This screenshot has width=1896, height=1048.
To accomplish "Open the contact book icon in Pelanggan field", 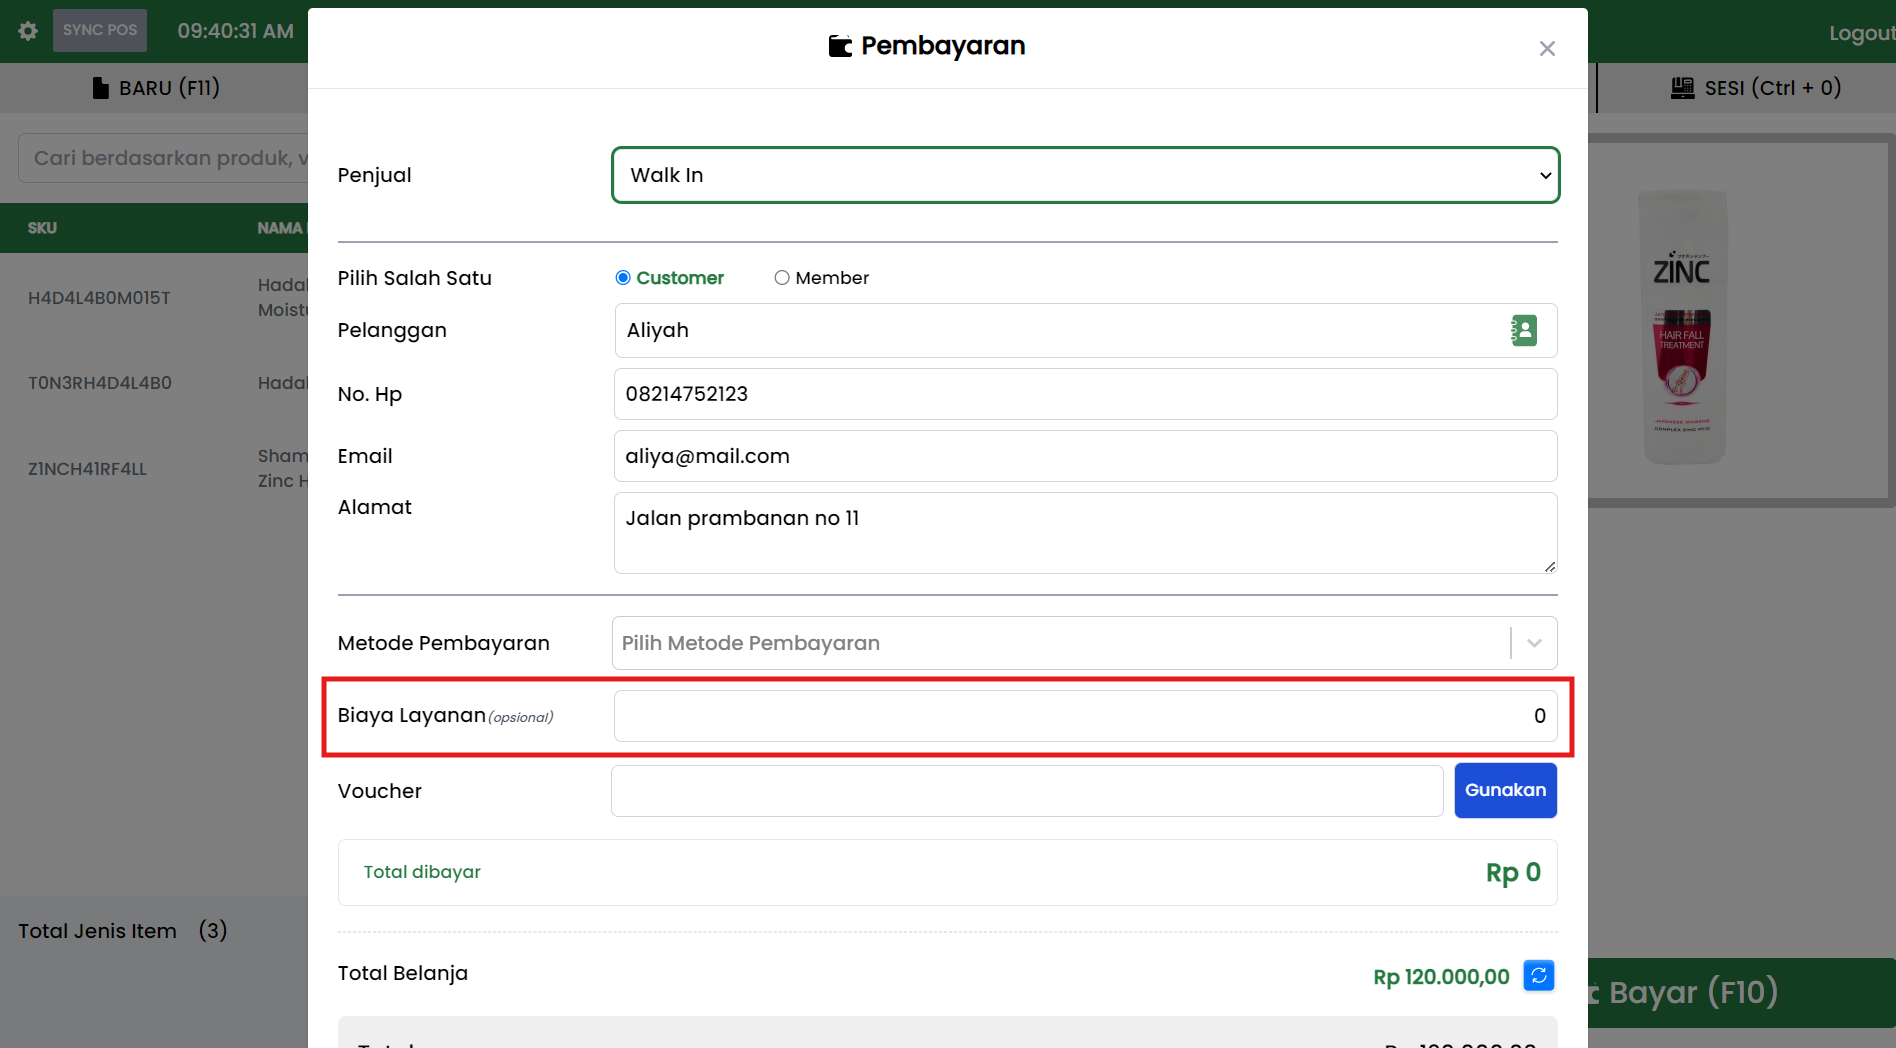I will [1523, 331].
